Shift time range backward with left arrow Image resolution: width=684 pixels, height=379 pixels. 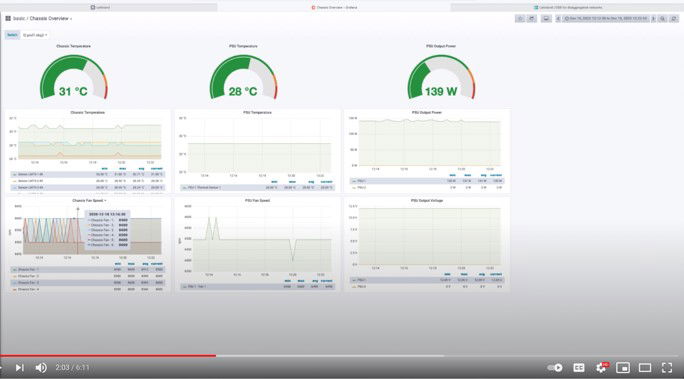558,19
